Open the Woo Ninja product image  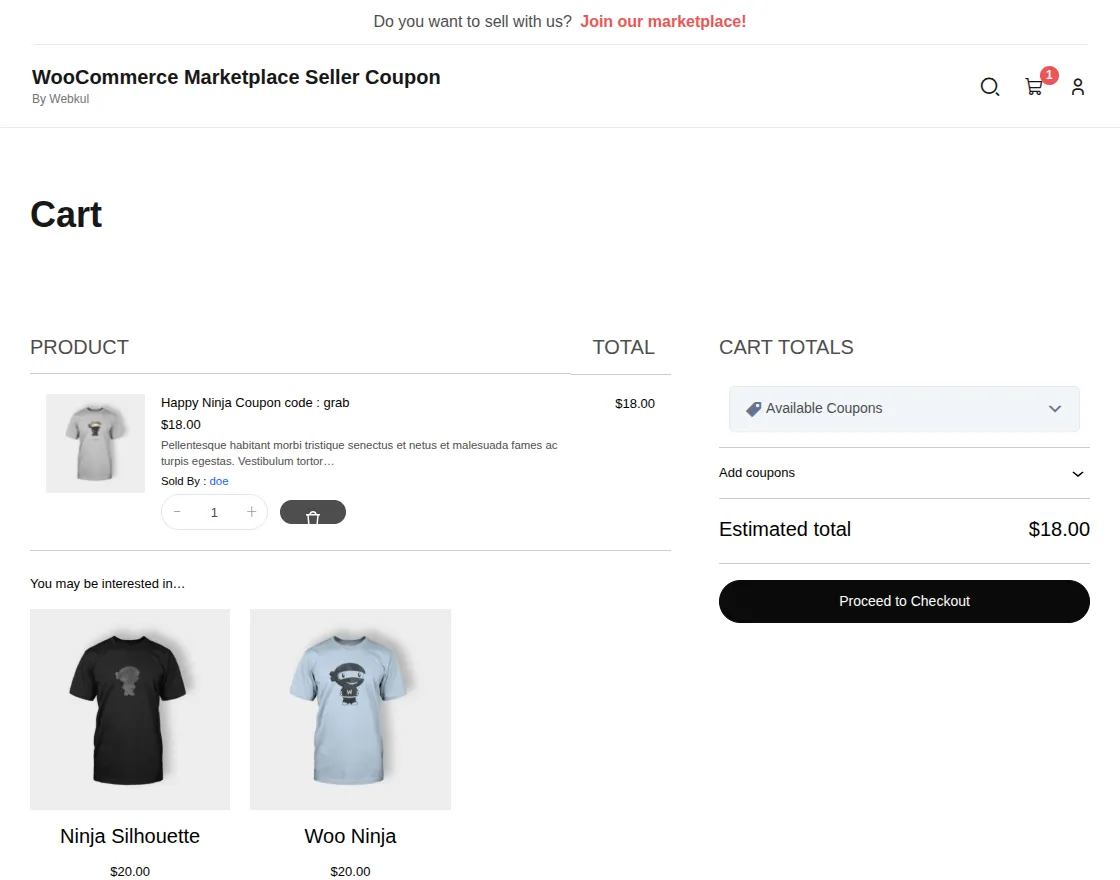[350, 709]
